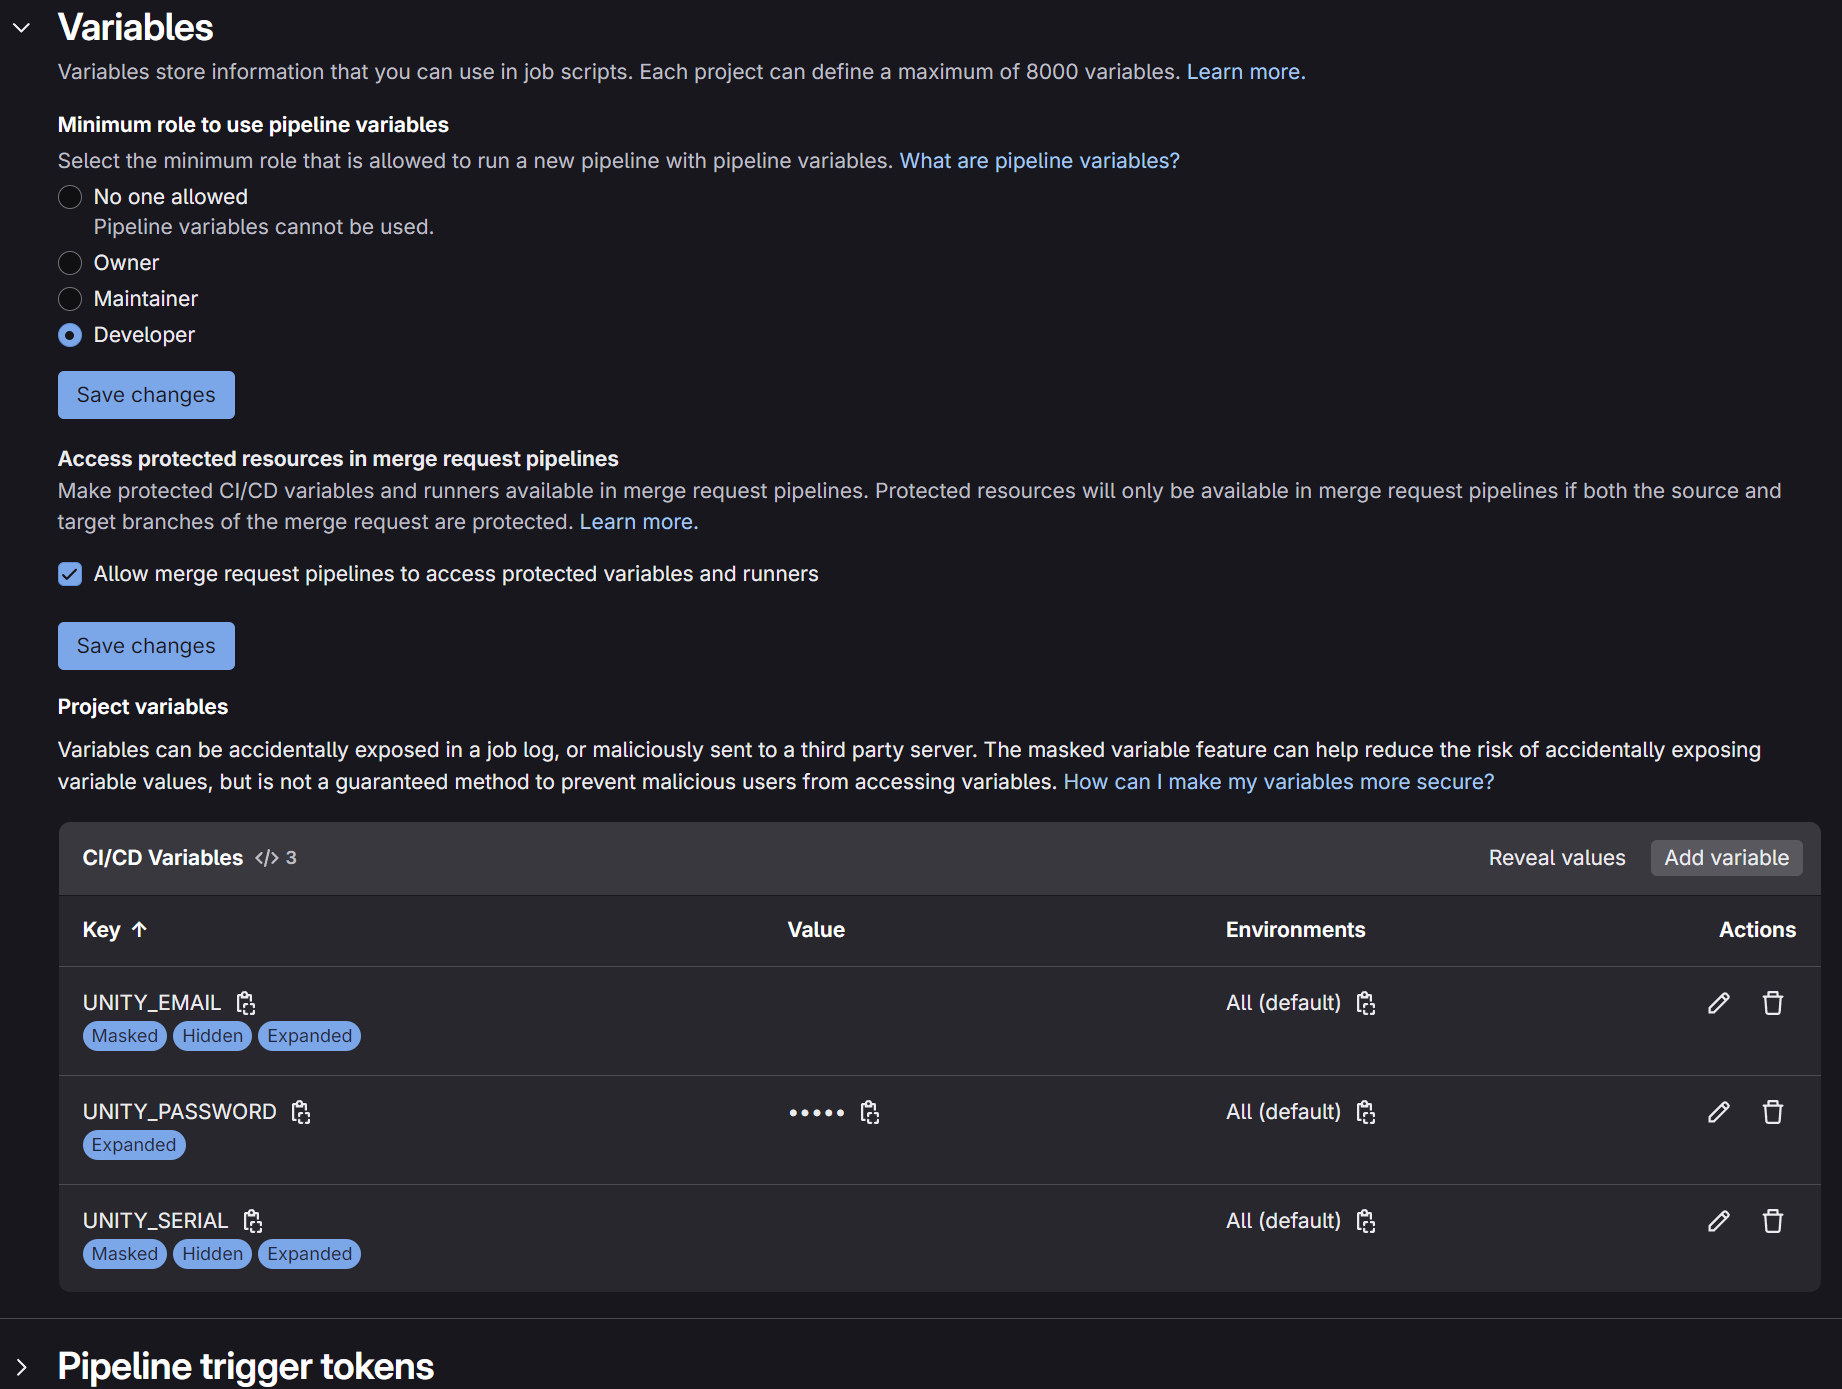This screenshot has height=1389, width=1842.
Task: Choose Maintainer as minimum role
Action: (70, 299)
